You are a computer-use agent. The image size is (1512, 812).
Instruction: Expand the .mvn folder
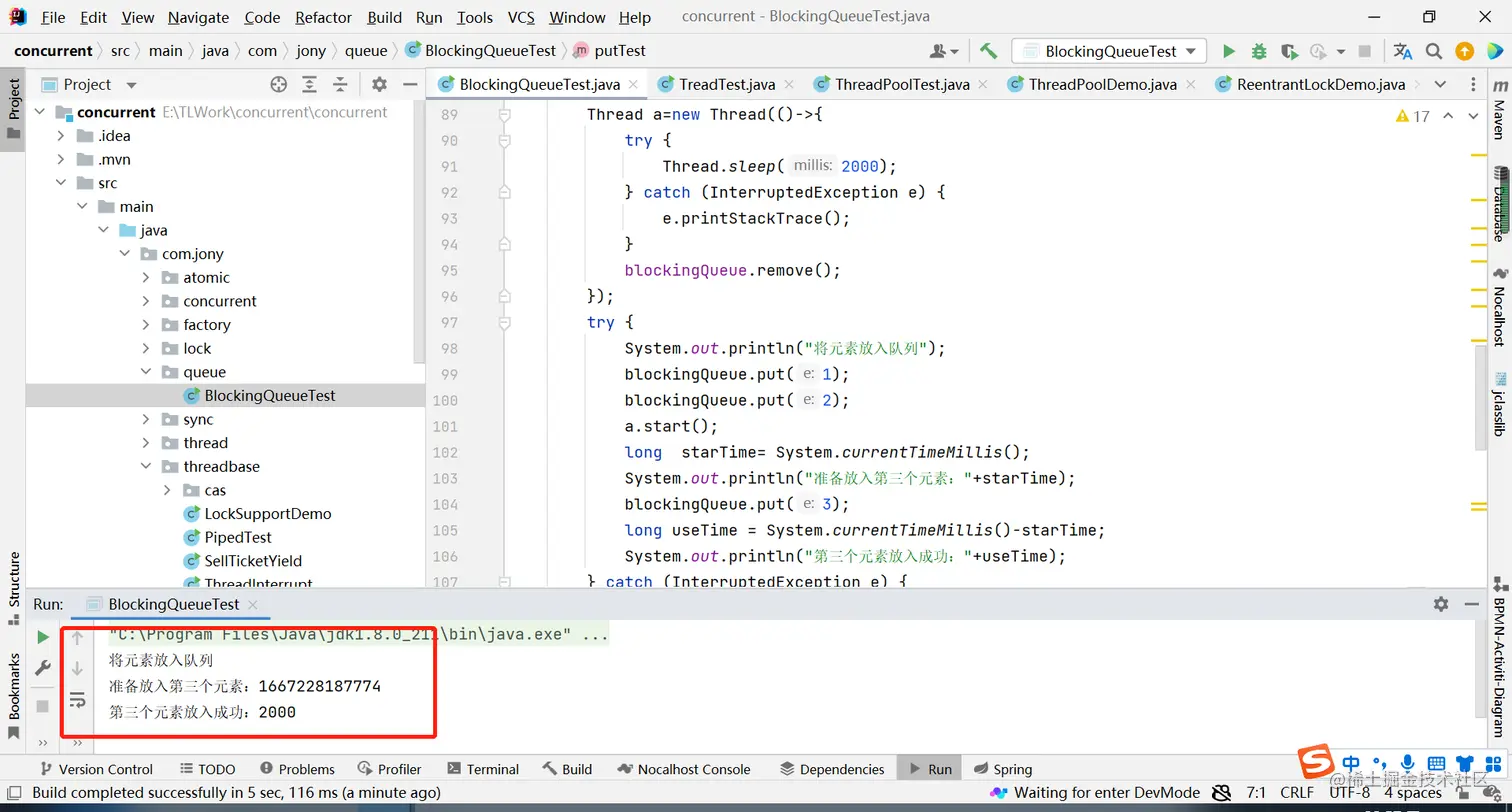tap(61, 160)
